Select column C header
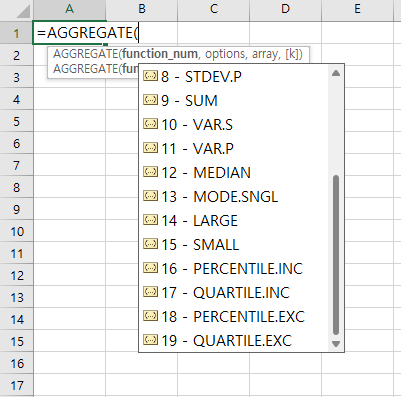Screen dimensions: 401x397 pos(214,9)
